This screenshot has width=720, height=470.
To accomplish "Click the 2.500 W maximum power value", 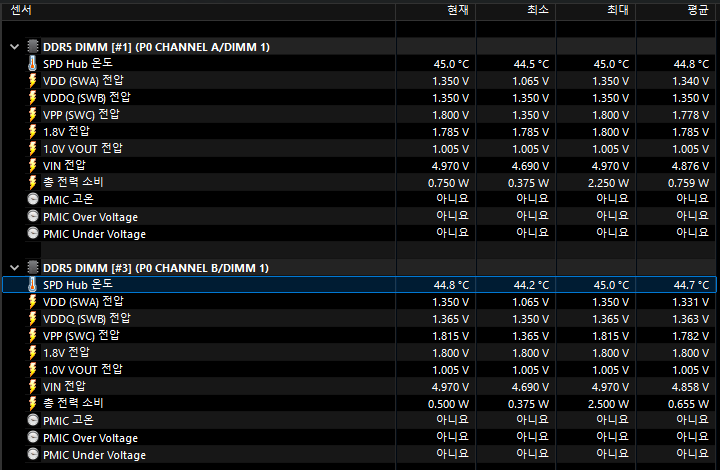I will [608, 404].
